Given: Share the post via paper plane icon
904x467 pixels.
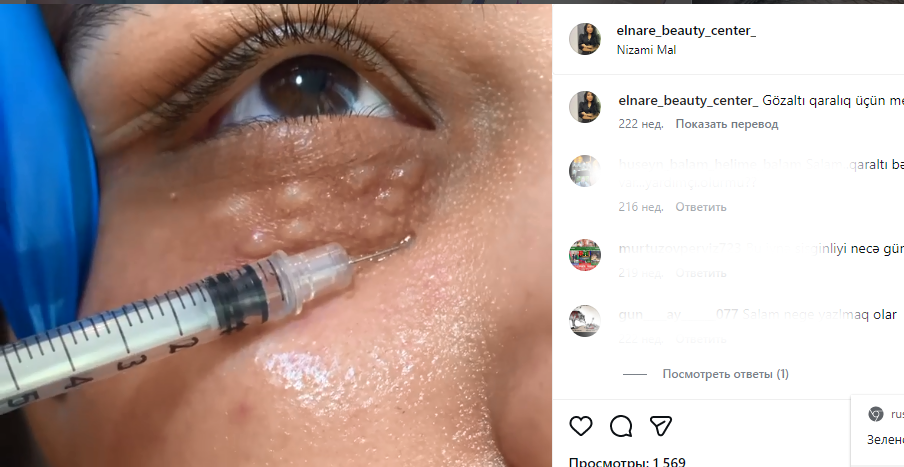Looking at the screenshot, I should tap(661, 426).
